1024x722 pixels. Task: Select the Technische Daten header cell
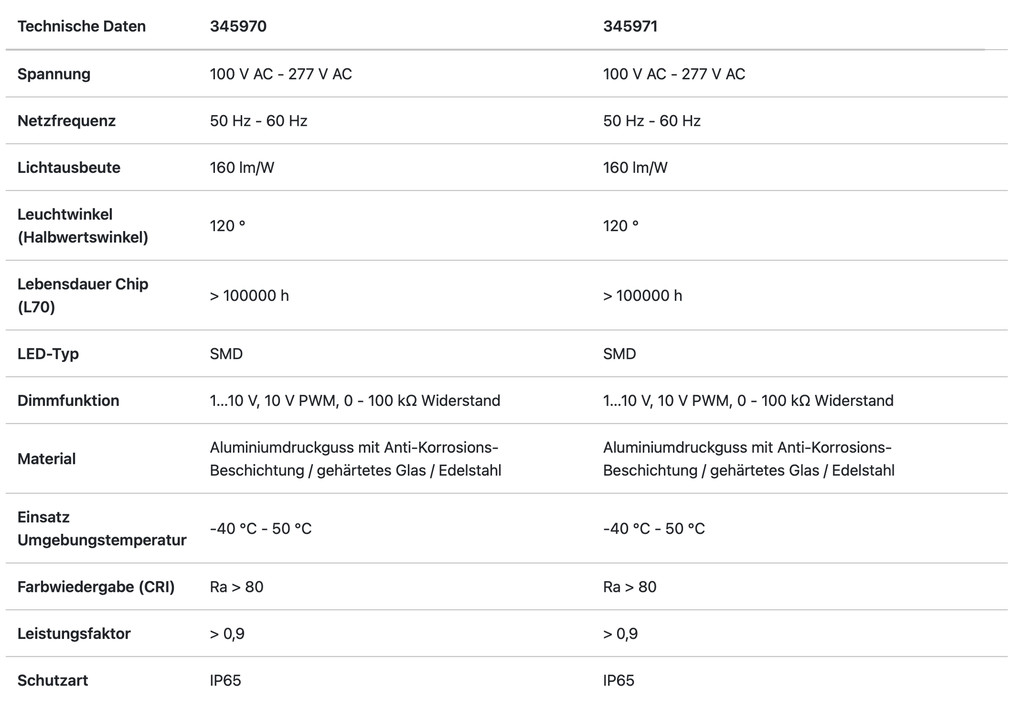pos(82,26)
